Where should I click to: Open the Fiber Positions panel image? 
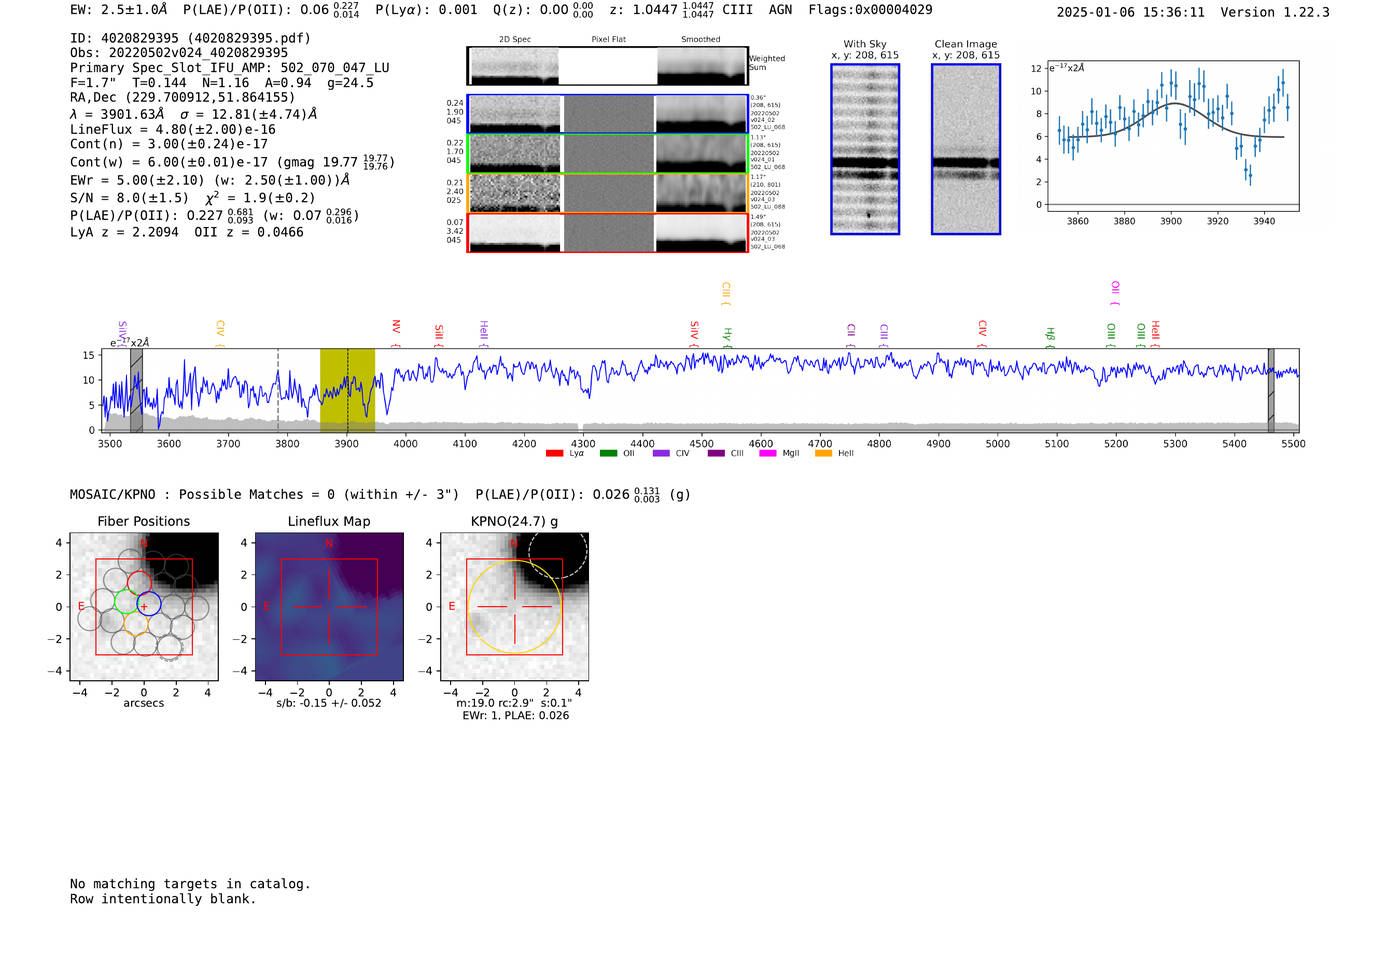tap(144, 607)
